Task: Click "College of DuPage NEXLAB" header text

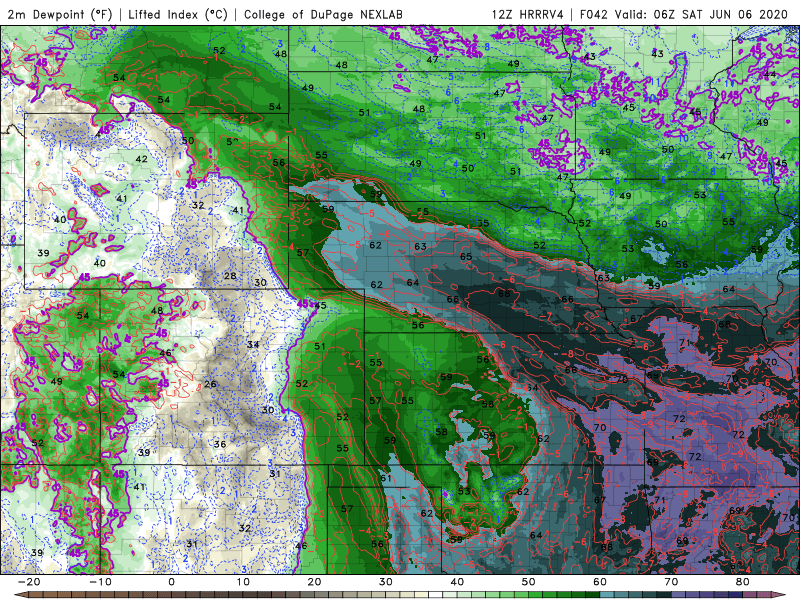Action: pos(323,14)
